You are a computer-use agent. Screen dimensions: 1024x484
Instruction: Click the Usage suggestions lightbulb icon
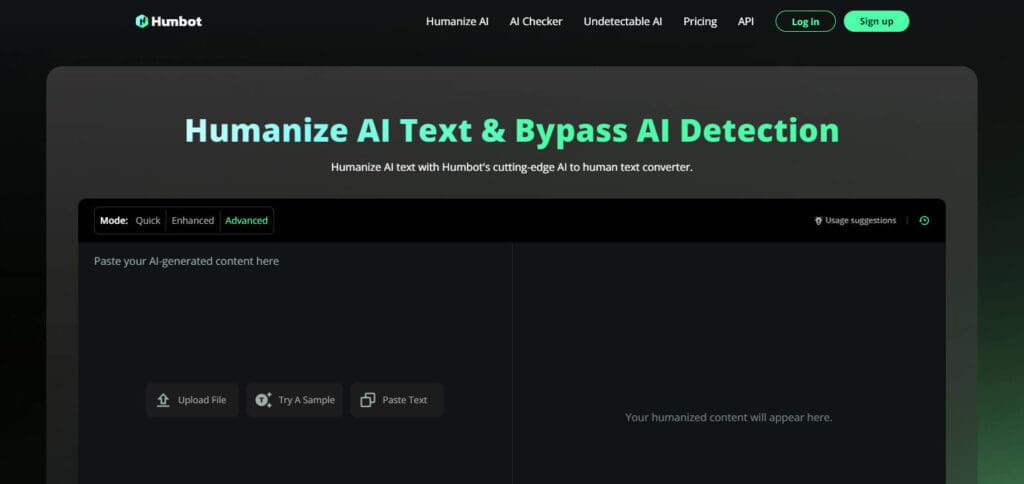818,221
